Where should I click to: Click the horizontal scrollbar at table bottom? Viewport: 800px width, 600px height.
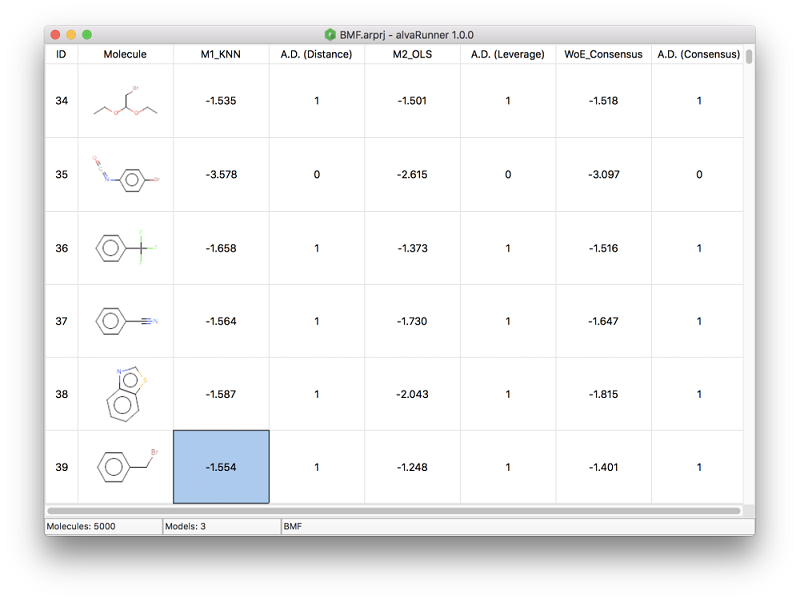tap(393, 511)
